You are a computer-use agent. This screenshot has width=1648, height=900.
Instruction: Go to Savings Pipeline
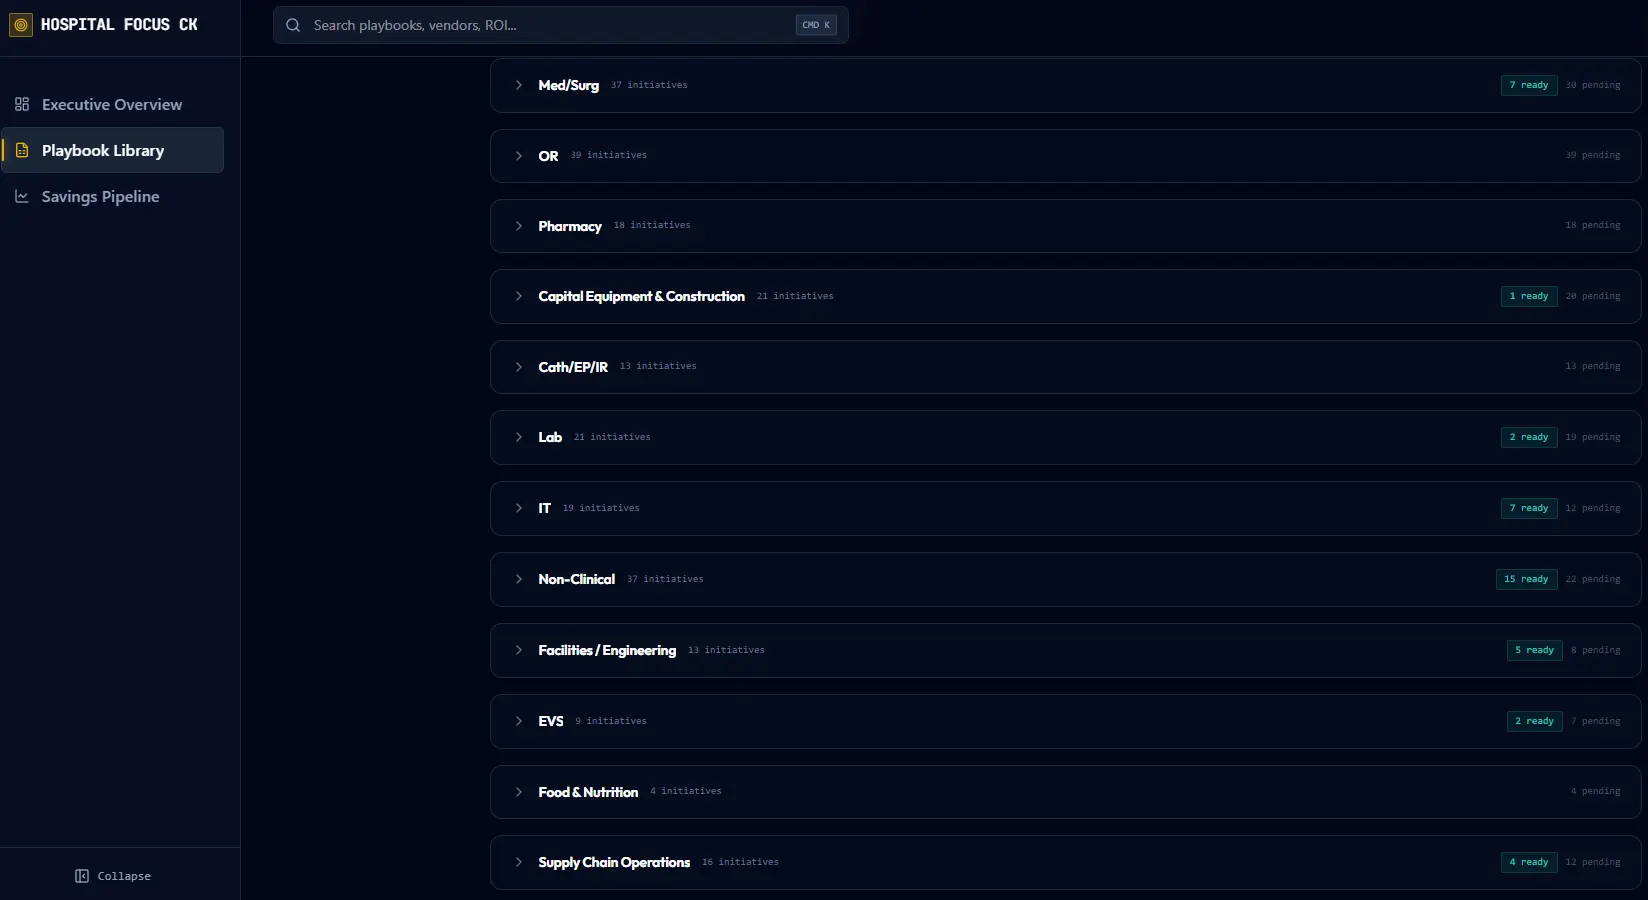(112, 196)
